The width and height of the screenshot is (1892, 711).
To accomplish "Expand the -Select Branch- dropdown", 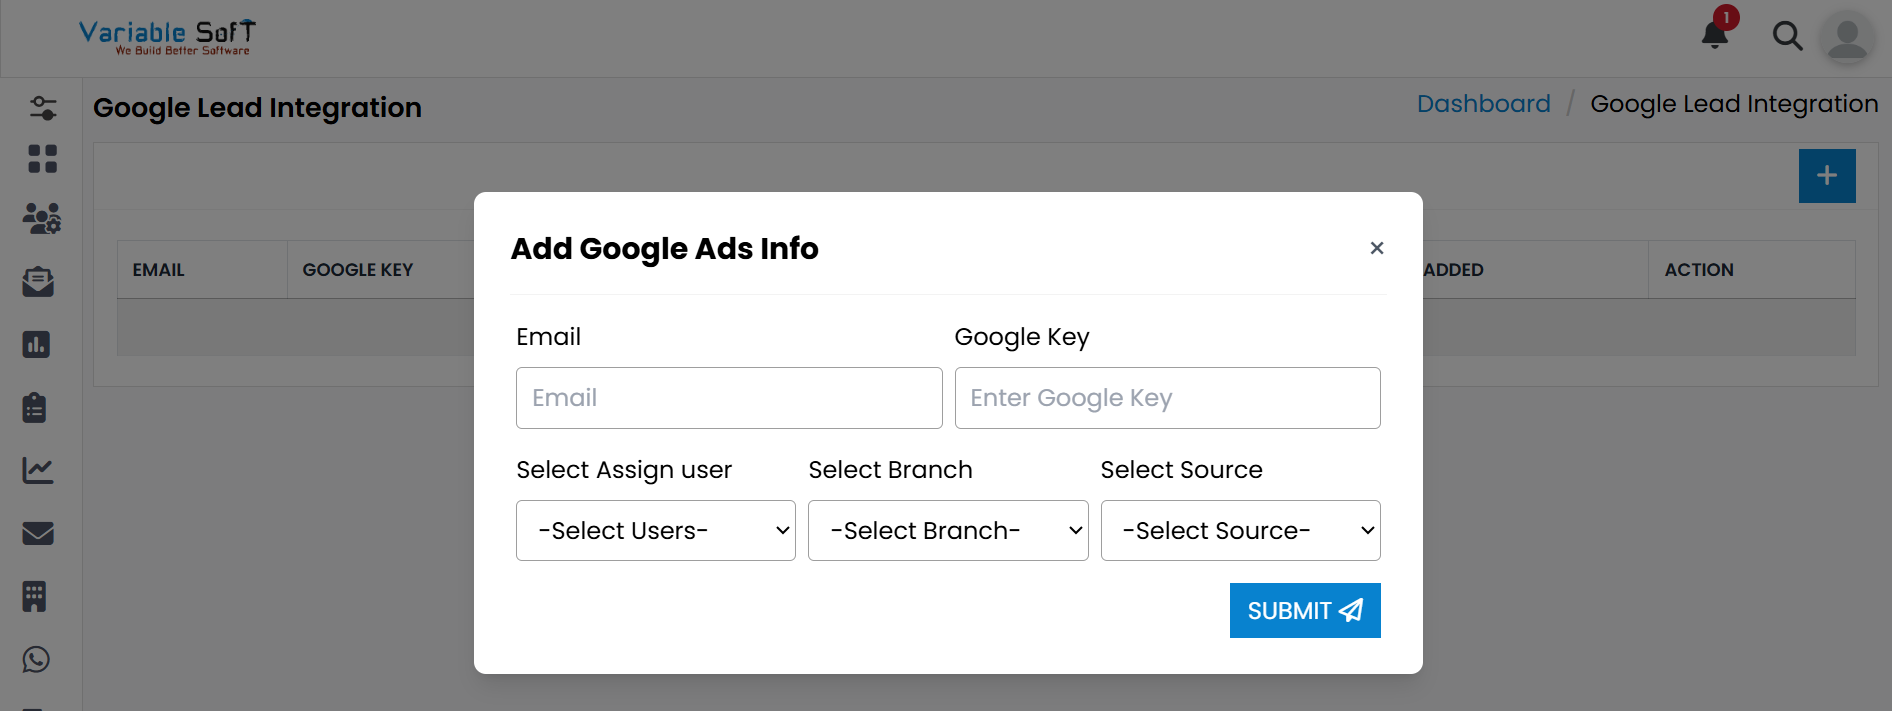I will click(947, 530).
